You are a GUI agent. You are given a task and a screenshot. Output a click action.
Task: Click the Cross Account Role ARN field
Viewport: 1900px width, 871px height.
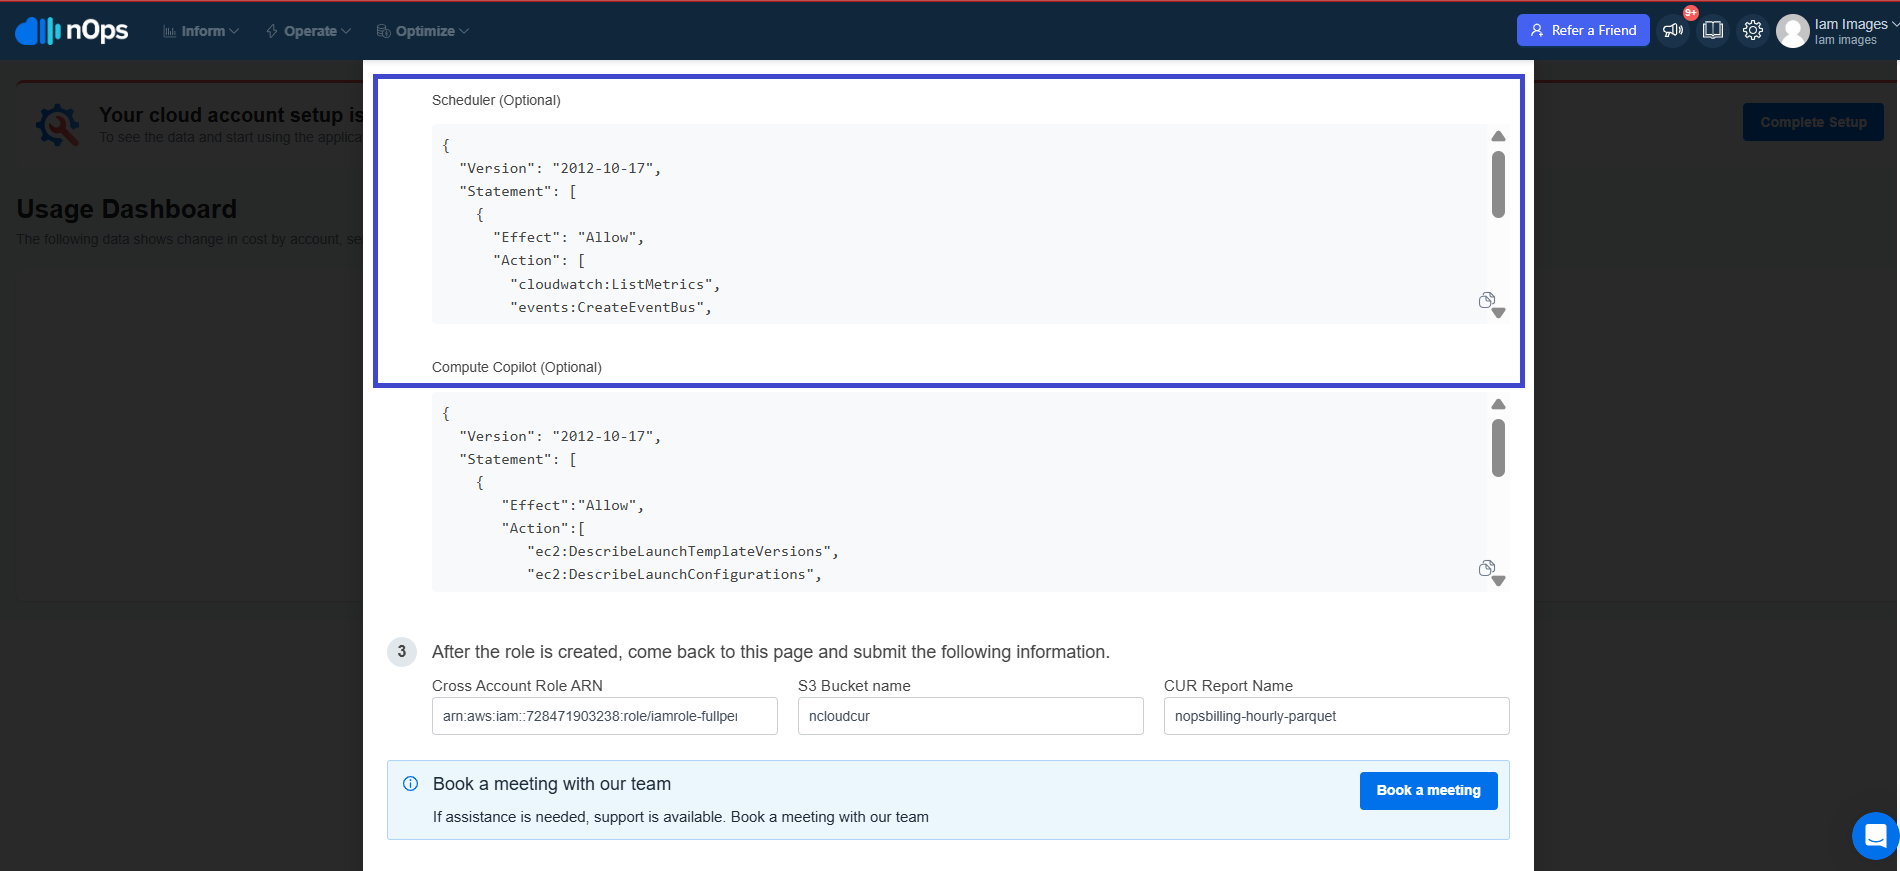[605, 716]
